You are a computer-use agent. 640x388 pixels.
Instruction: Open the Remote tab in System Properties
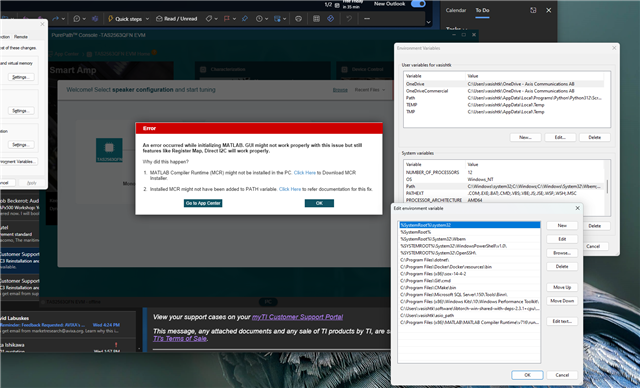point(21,37)
